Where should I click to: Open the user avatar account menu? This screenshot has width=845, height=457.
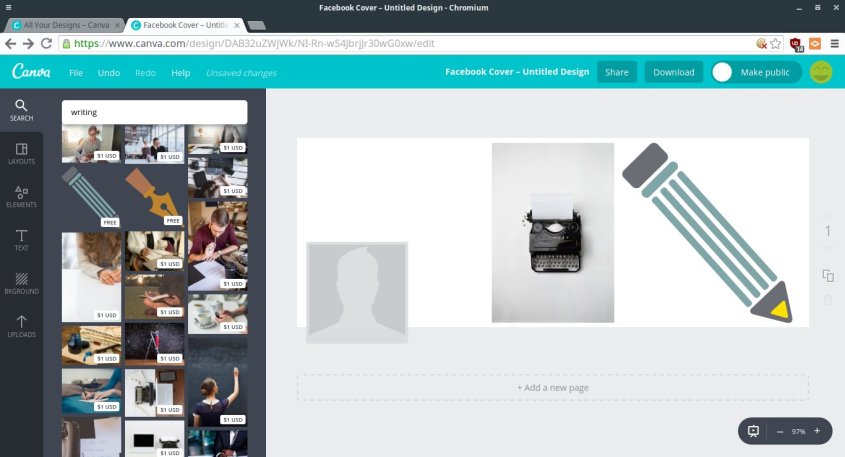pos(821,72)
